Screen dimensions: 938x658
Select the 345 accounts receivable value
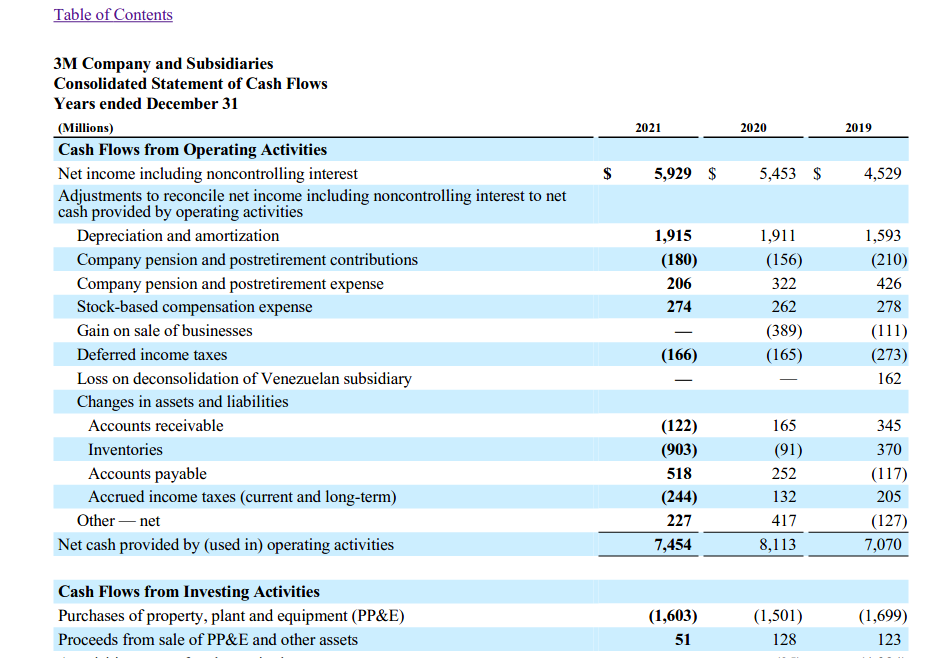coord(889,426)
